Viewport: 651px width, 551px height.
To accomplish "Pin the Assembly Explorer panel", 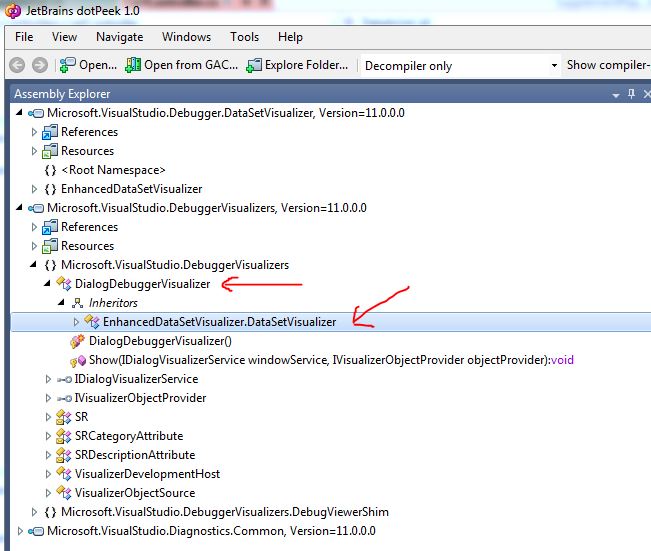I will pyautogui.click(x=631, y=94).
